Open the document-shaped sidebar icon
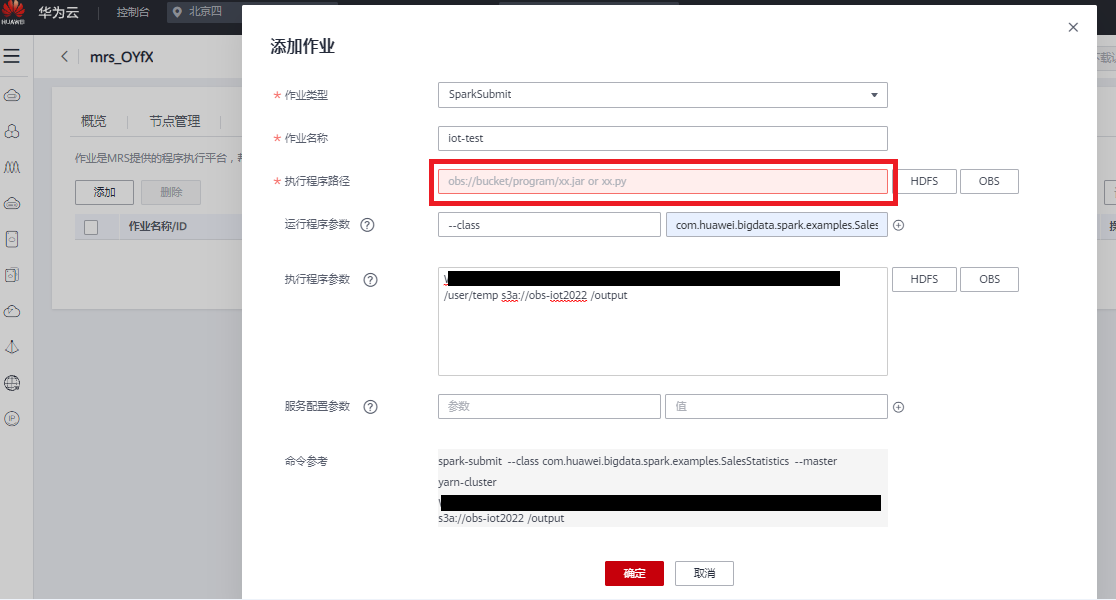The width and height of the screenshot is (1116, 600). [12, 239]
